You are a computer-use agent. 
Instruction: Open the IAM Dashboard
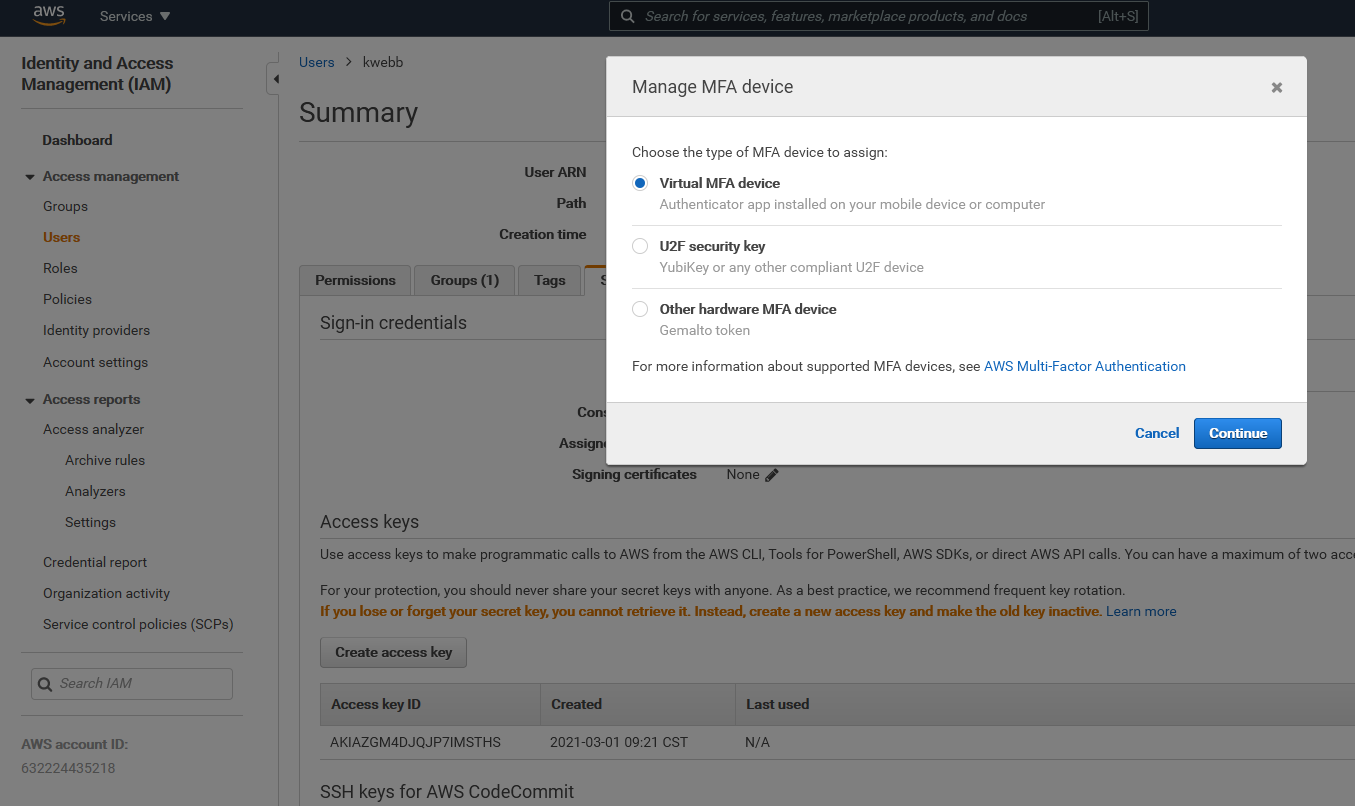click(x=77, y=140)
